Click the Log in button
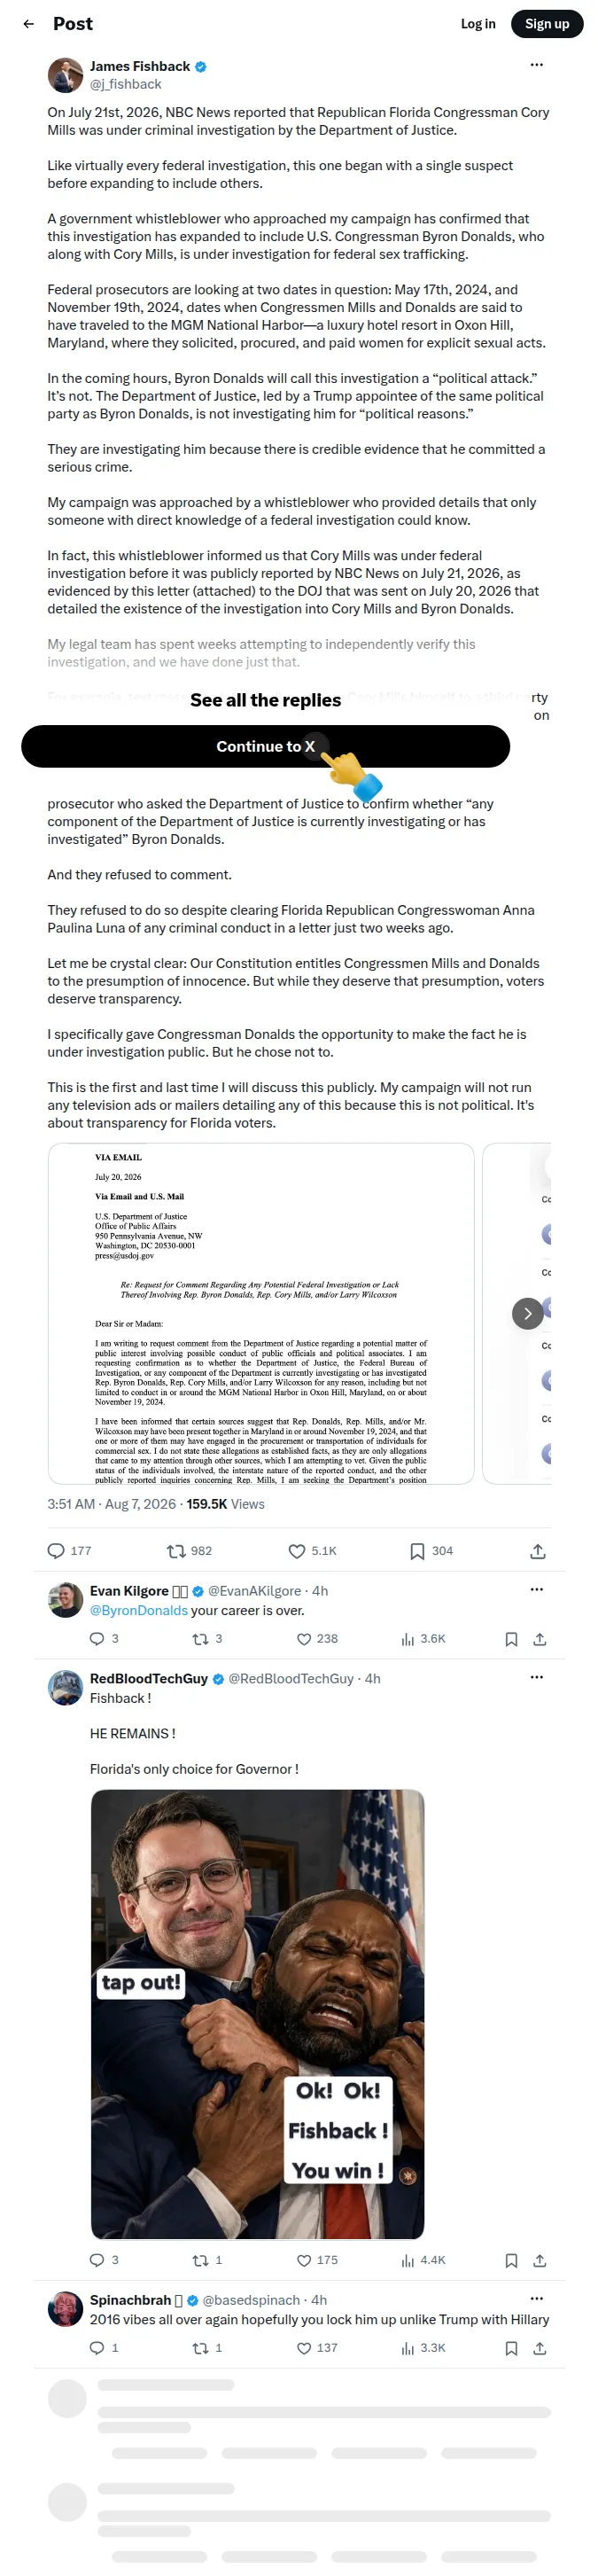 click(x=478, y=24)
